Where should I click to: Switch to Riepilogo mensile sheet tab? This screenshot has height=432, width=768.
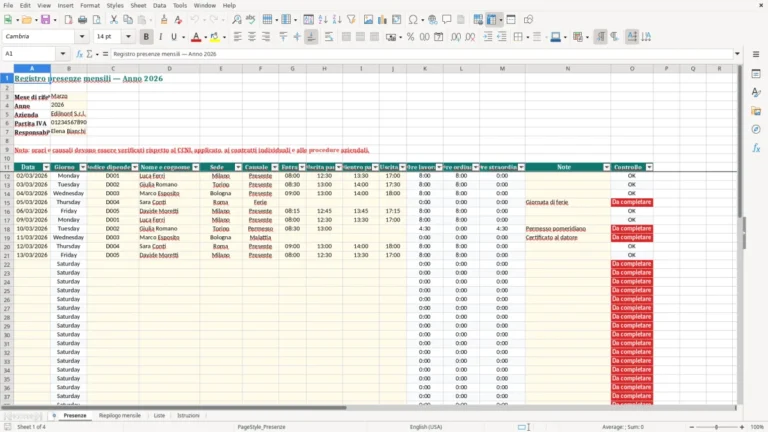tap(120, 415)
